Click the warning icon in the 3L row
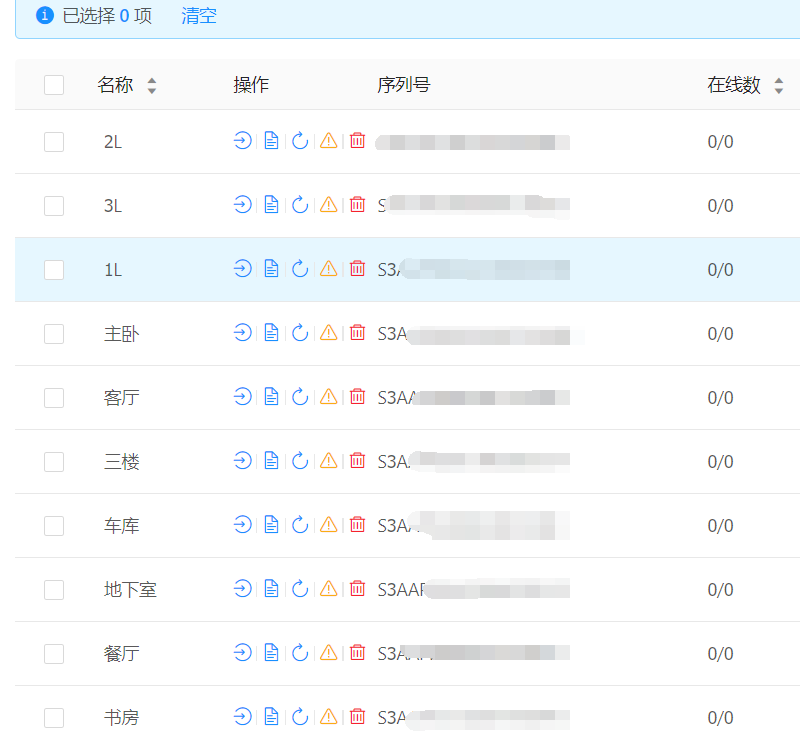Viewport: 800px width, 740px height. [x=329, y=205]
